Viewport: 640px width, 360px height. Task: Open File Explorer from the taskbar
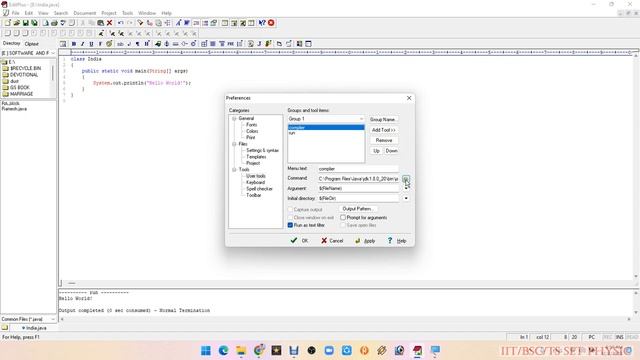[x=241, y=350]
